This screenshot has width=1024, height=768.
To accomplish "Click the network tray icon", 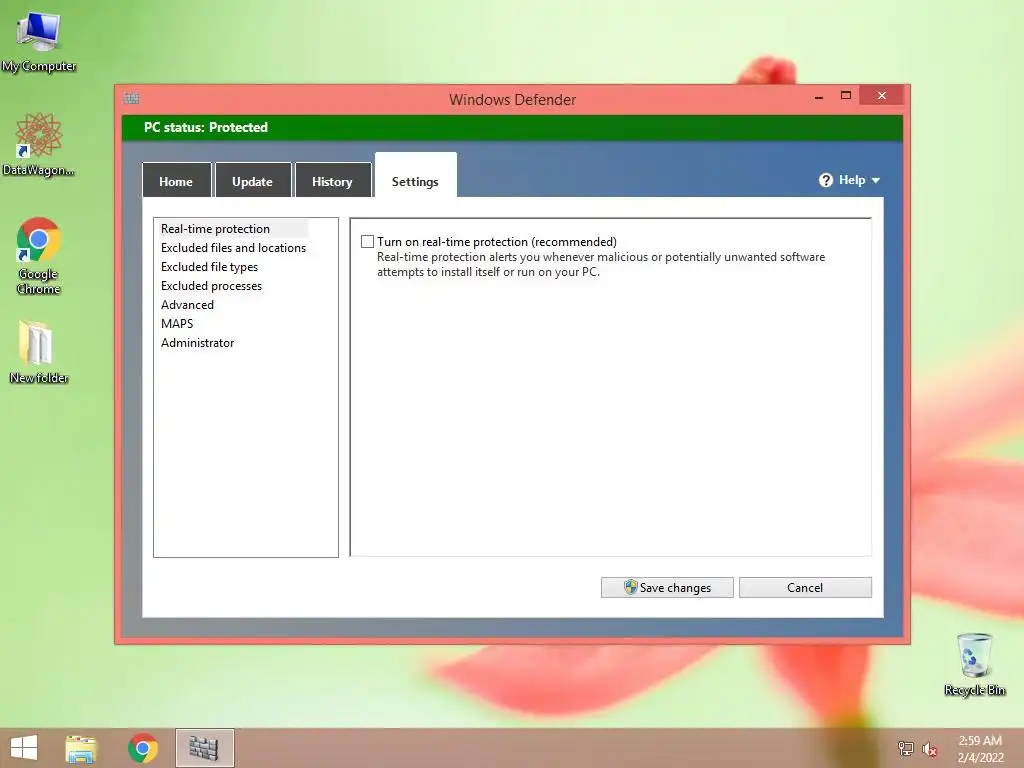I will 906,749.
